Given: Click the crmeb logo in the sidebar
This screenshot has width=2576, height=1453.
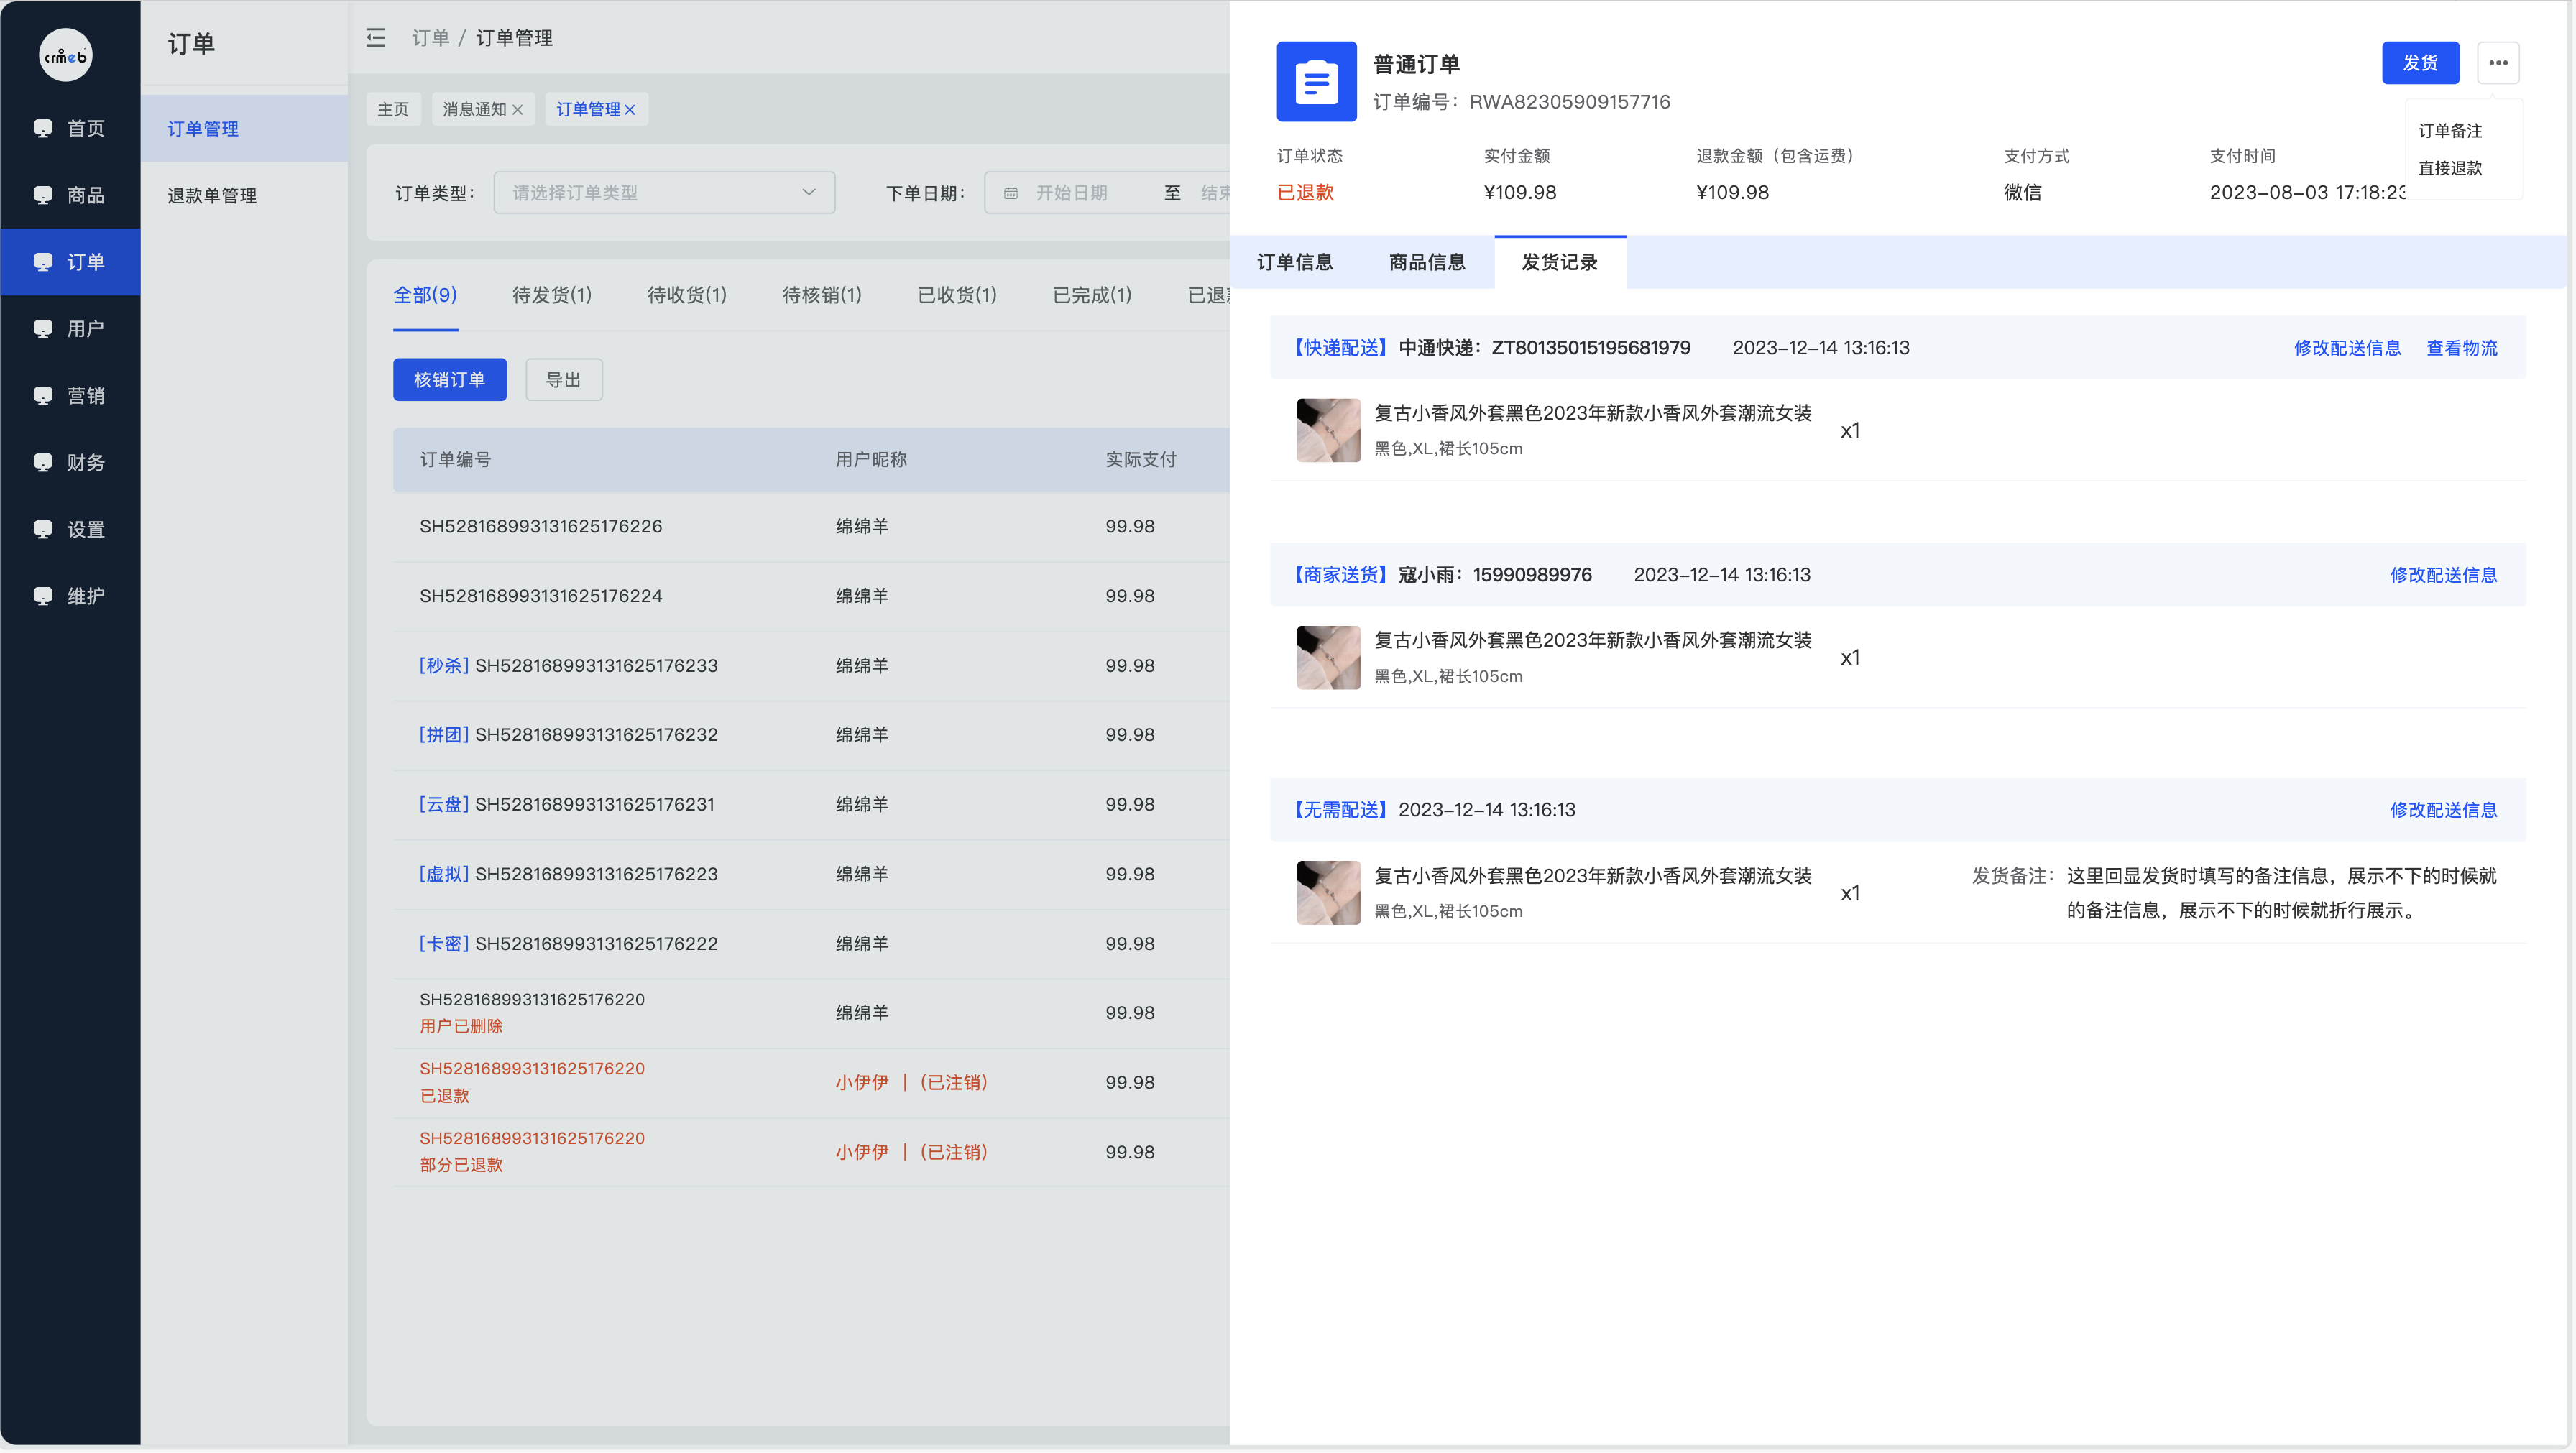Looking at the screenshot, I should [x=65, y=55].
